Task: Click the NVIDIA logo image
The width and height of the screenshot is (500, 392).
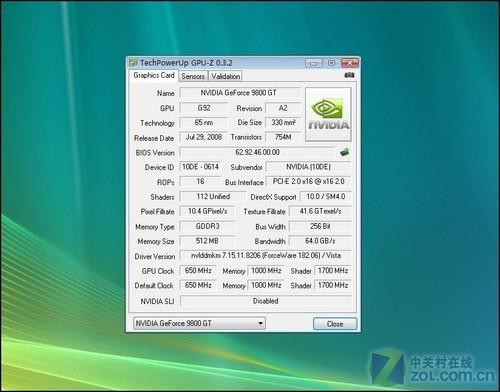Action: (x=328, y=114)
